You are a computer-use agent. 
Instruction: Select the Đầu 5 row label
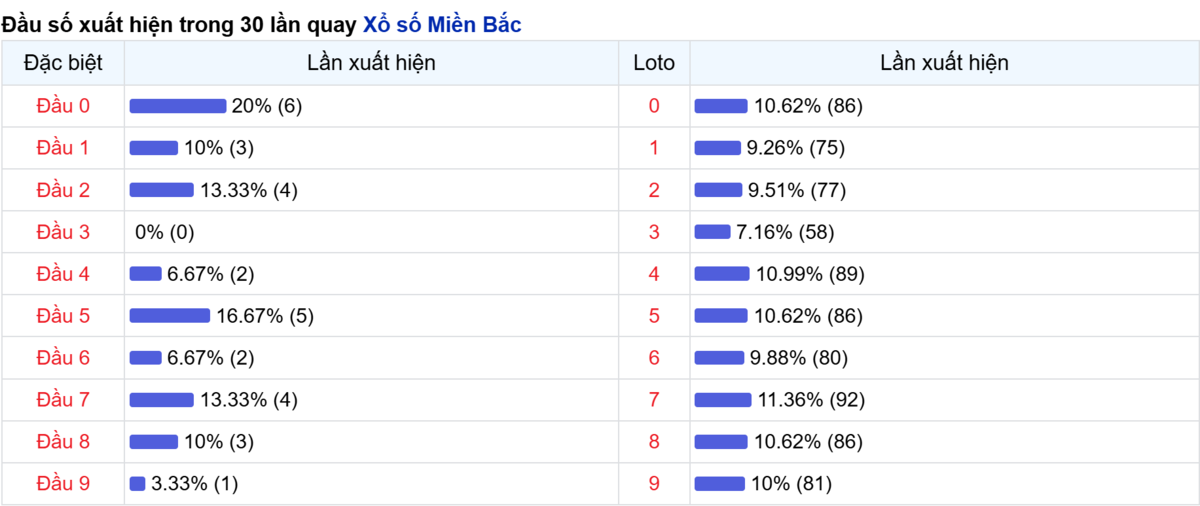63,316
